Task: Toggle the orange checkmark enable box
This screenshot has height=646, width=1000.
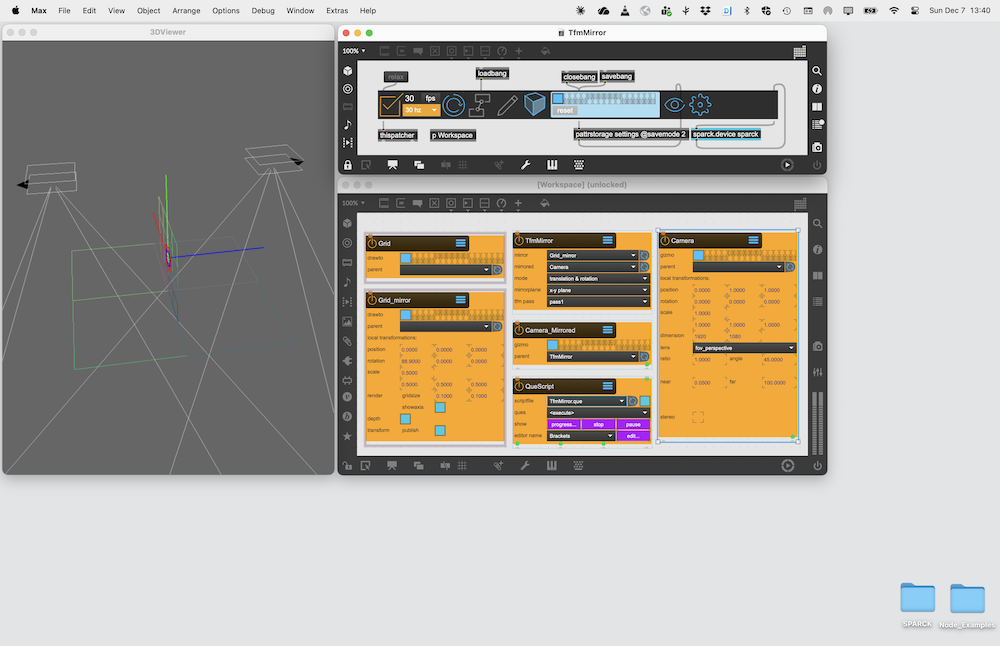Action: tap(390, 104)
